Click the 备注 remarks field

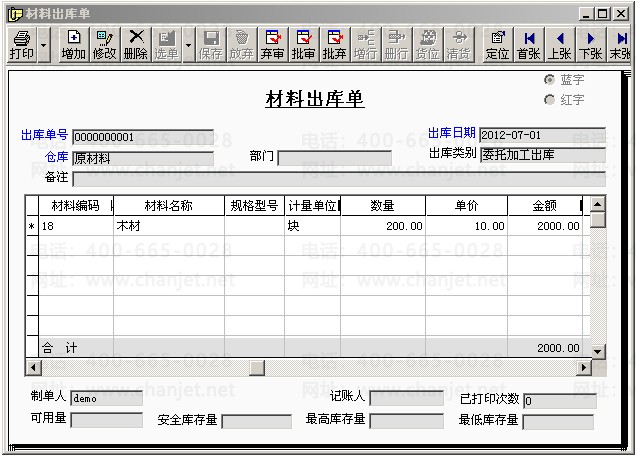[339, 179]
